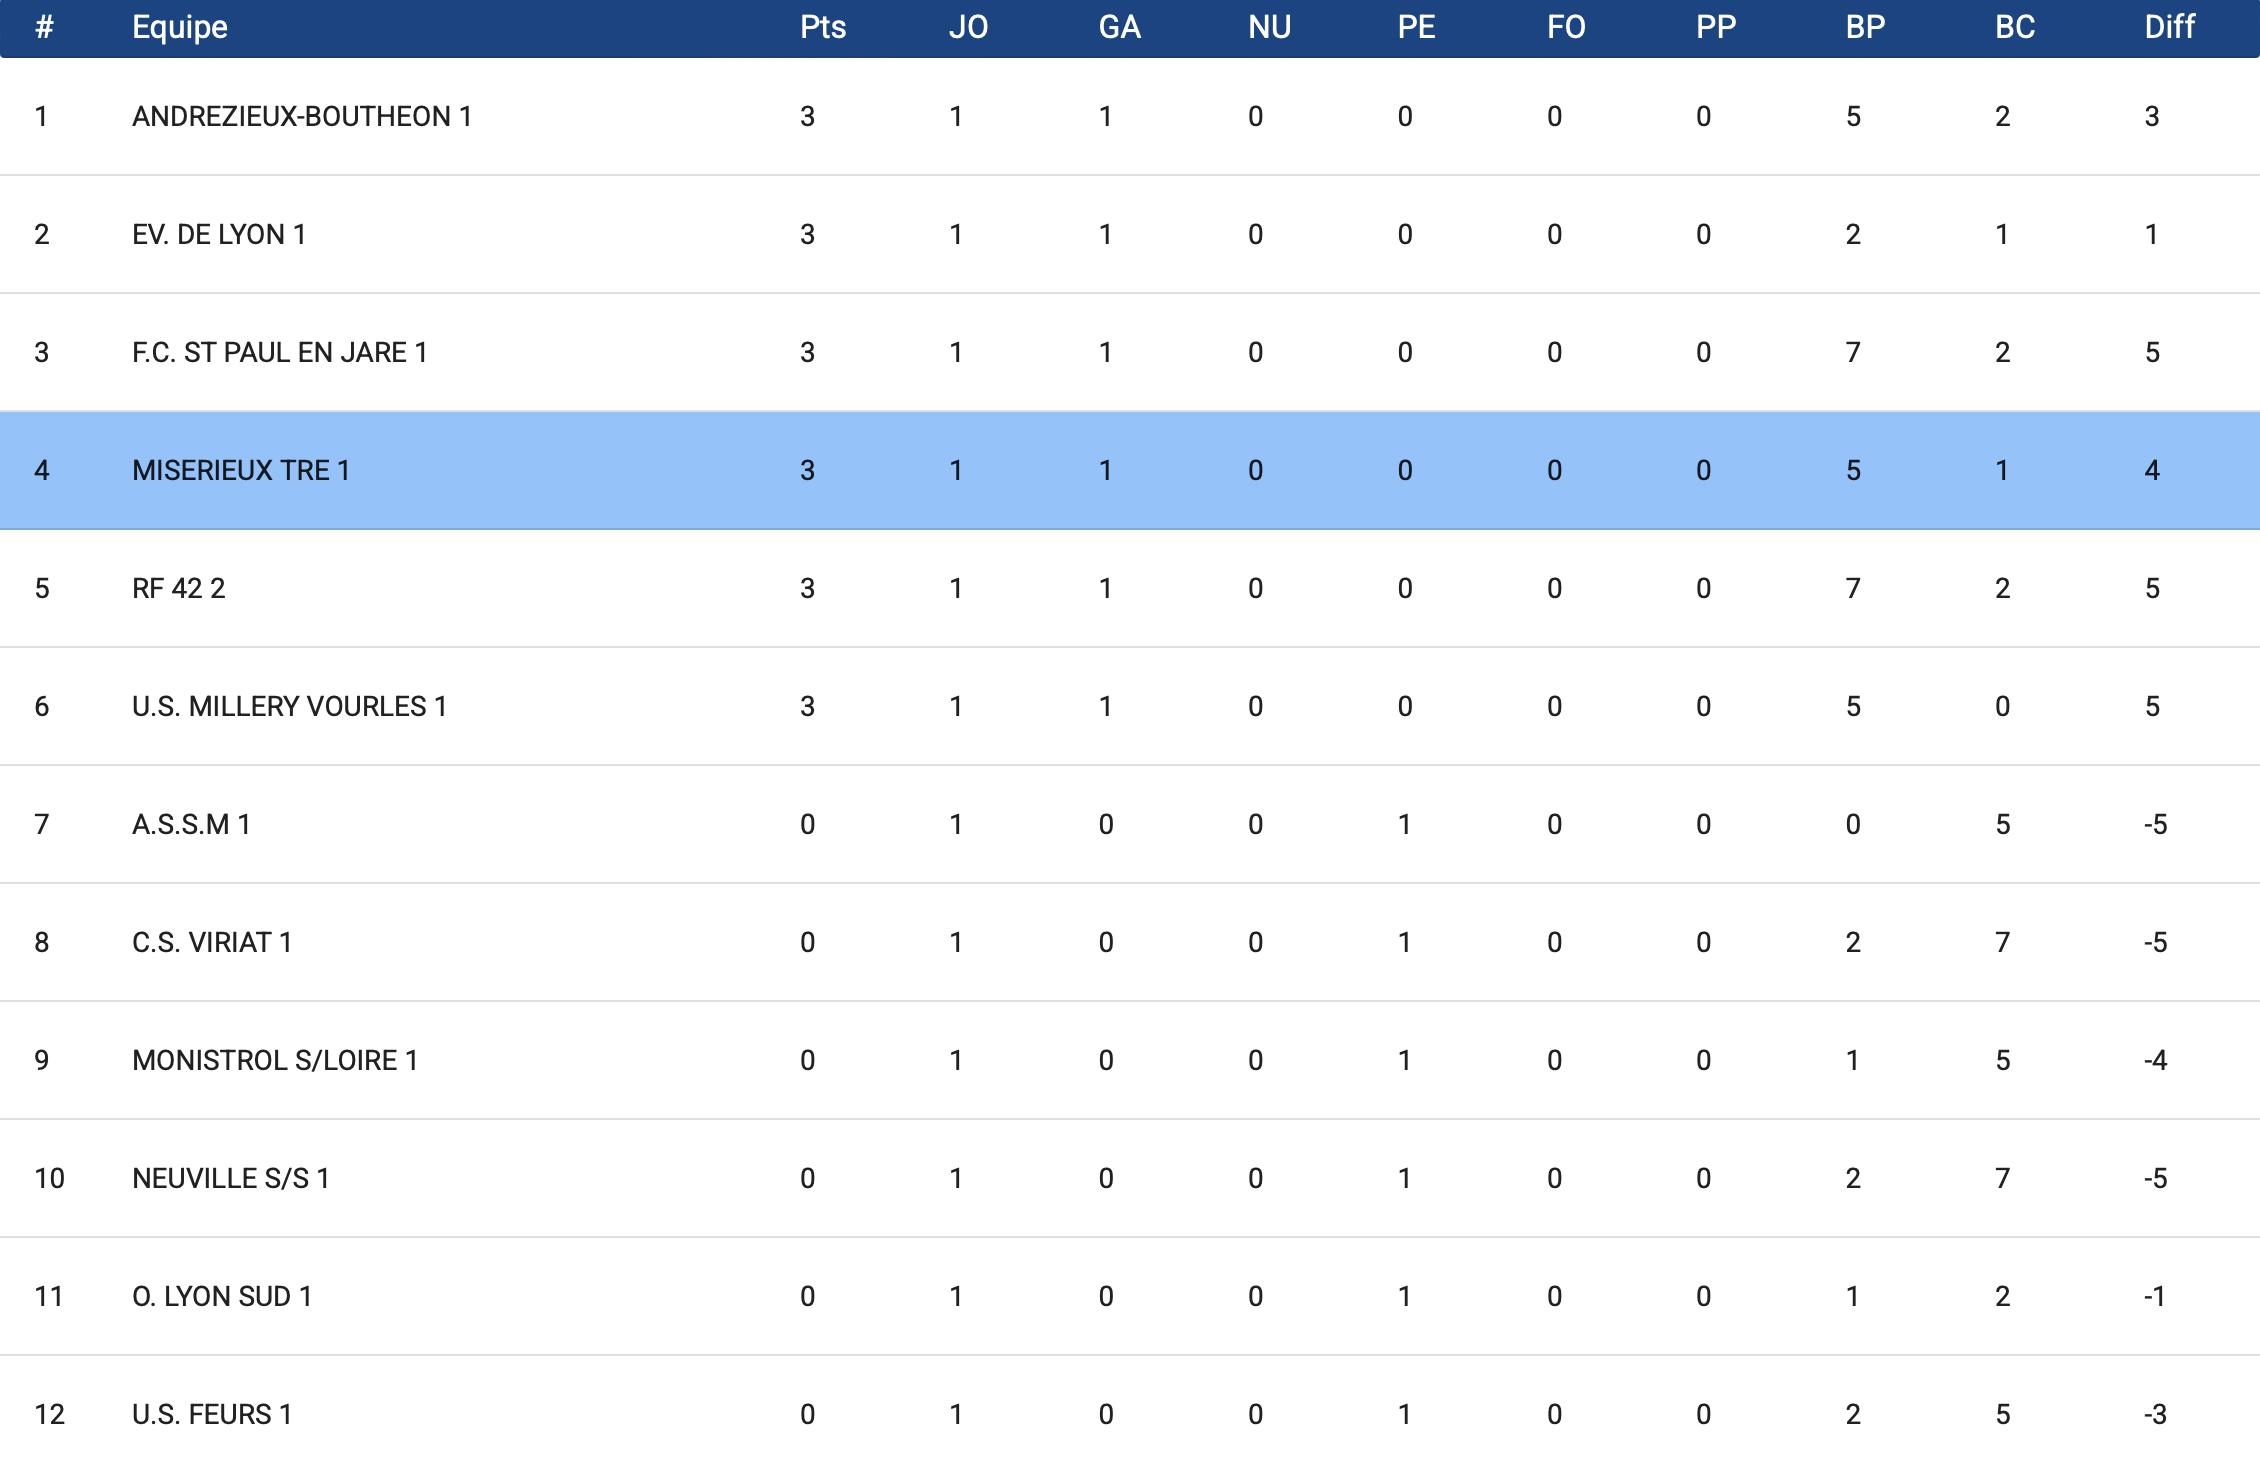Screen dimensions: 2260x1470
Task: Select the BC column header
Action: click(2015, 27)
